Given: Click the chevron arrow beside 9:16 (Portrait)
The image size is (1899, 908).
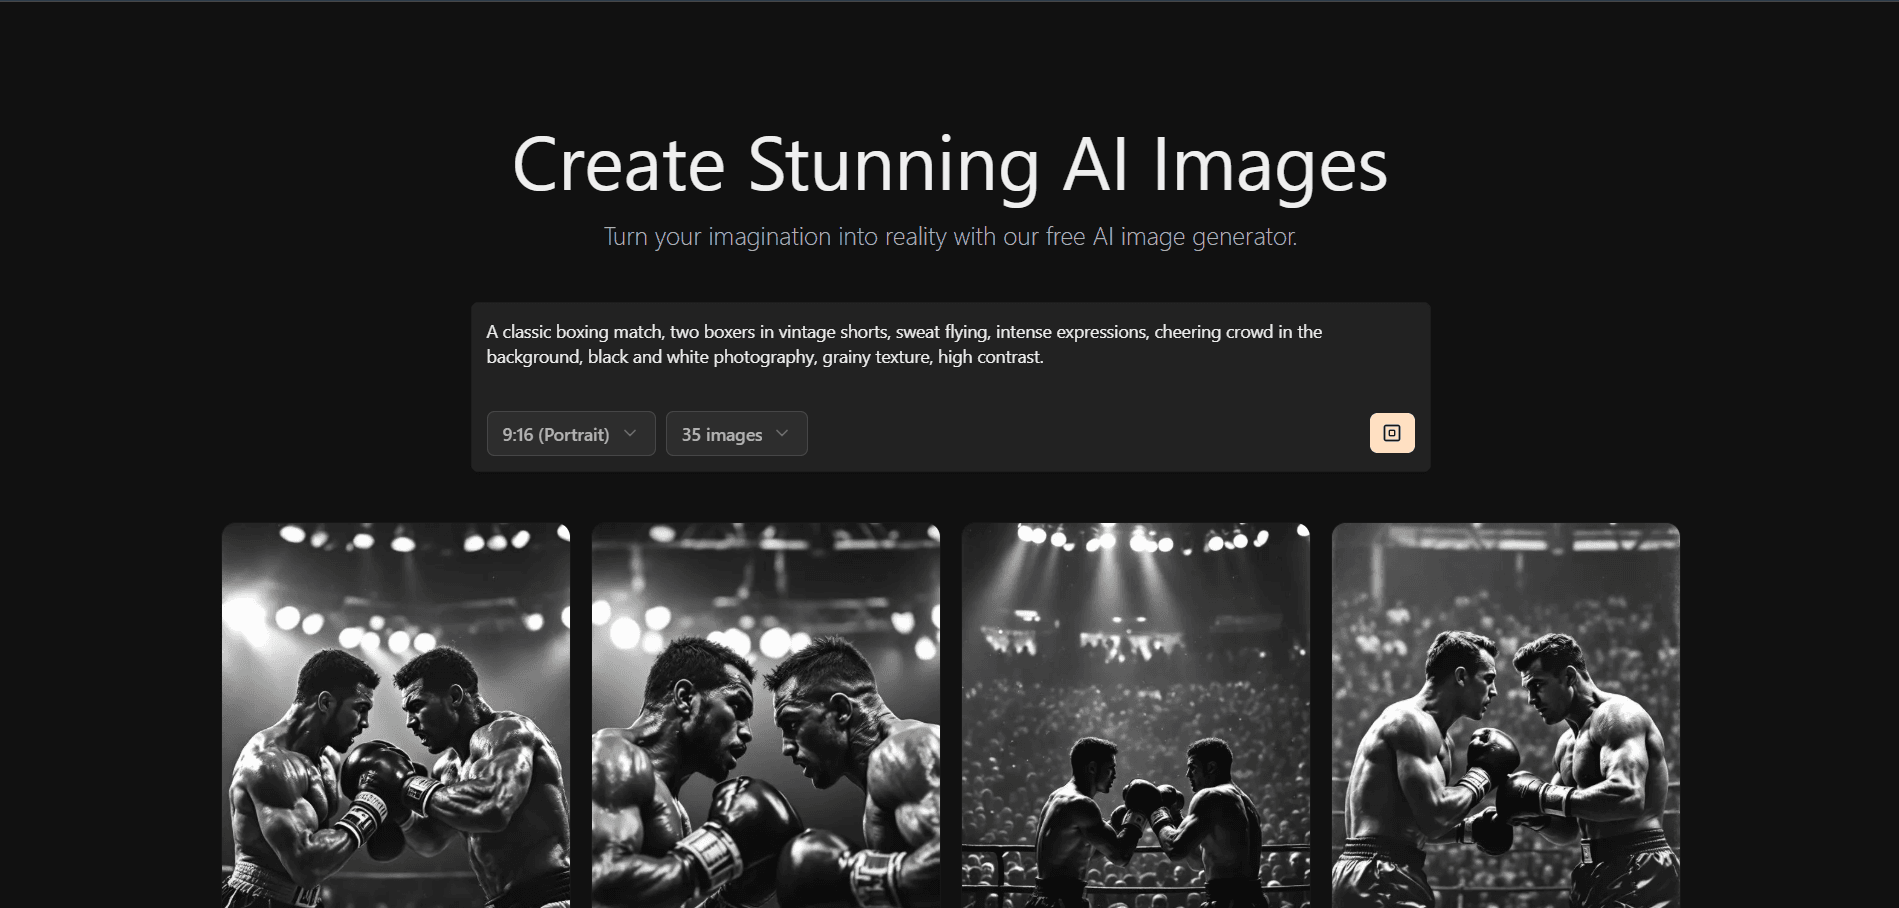Looking at the screenshot, I should point(630,433).
